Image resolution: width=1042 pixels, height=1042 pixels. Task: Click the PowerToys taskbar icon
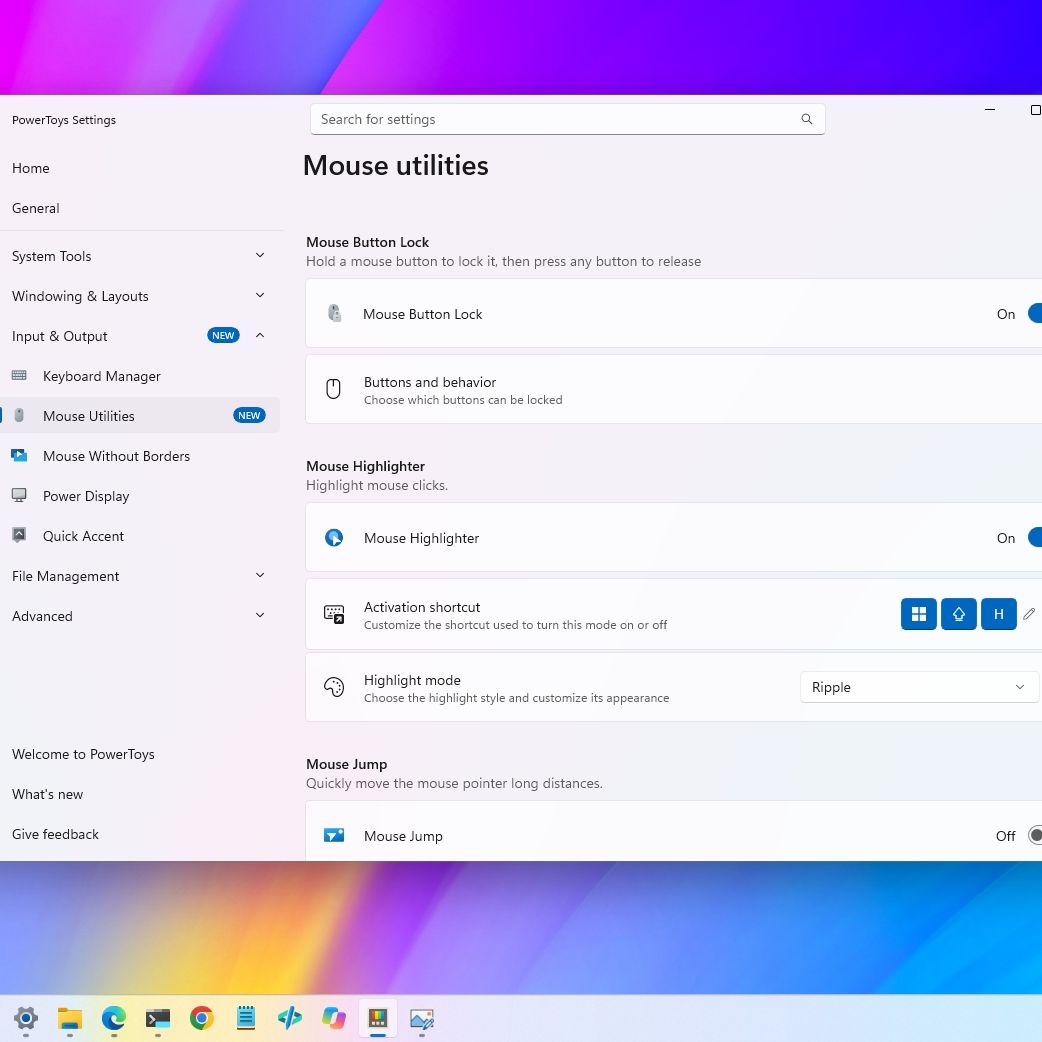click(x=377, y=1018)
